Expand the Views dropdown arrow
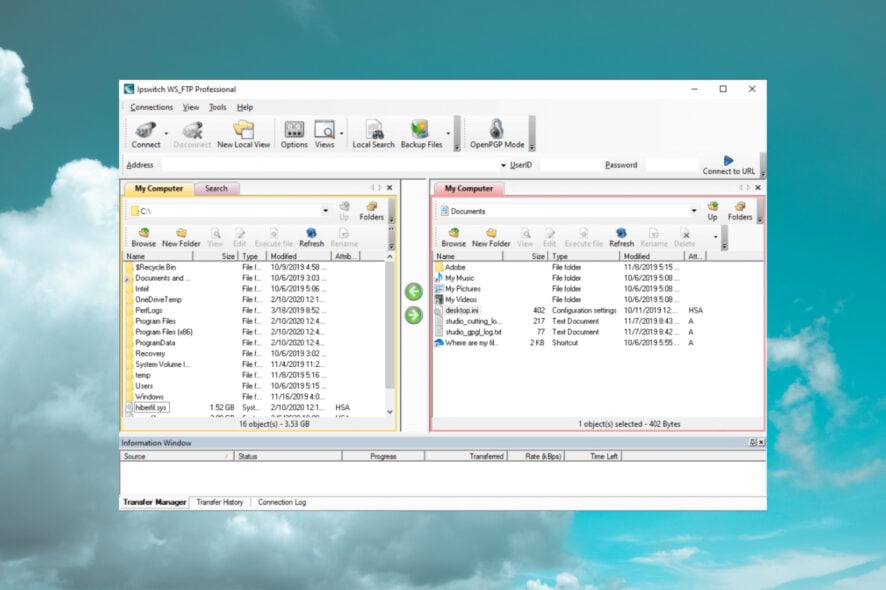The width and height of the screenshot is (886, 590). (x=341, y=134)
